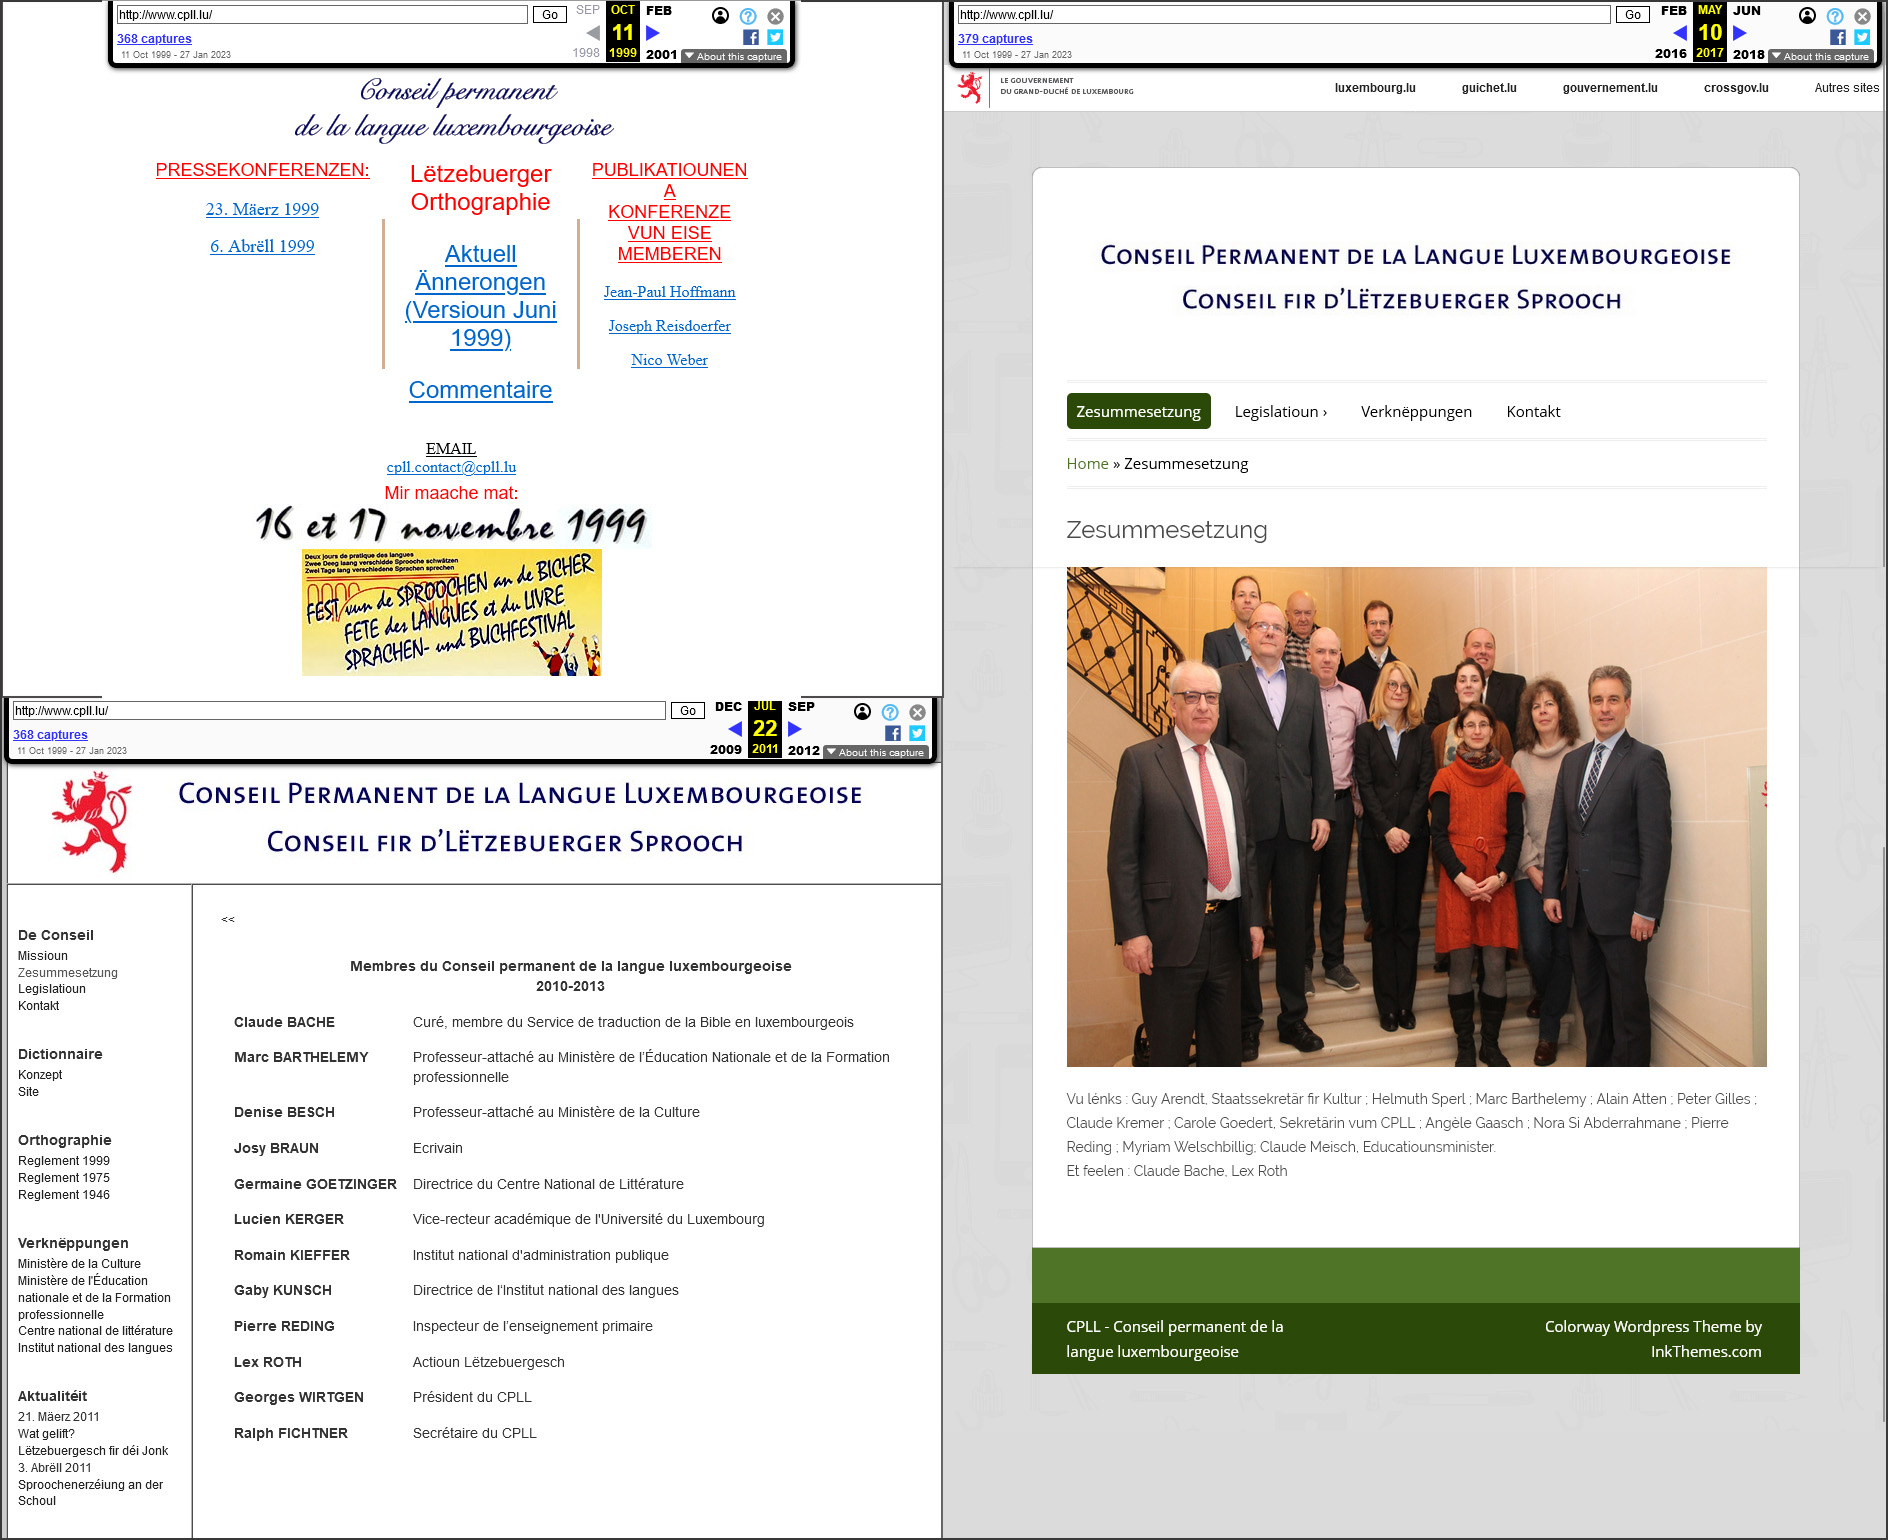Click the URL field in the 2017 capture toolbar
This screenshot has height=1540, width=1888.
(x=1284, y=15)
